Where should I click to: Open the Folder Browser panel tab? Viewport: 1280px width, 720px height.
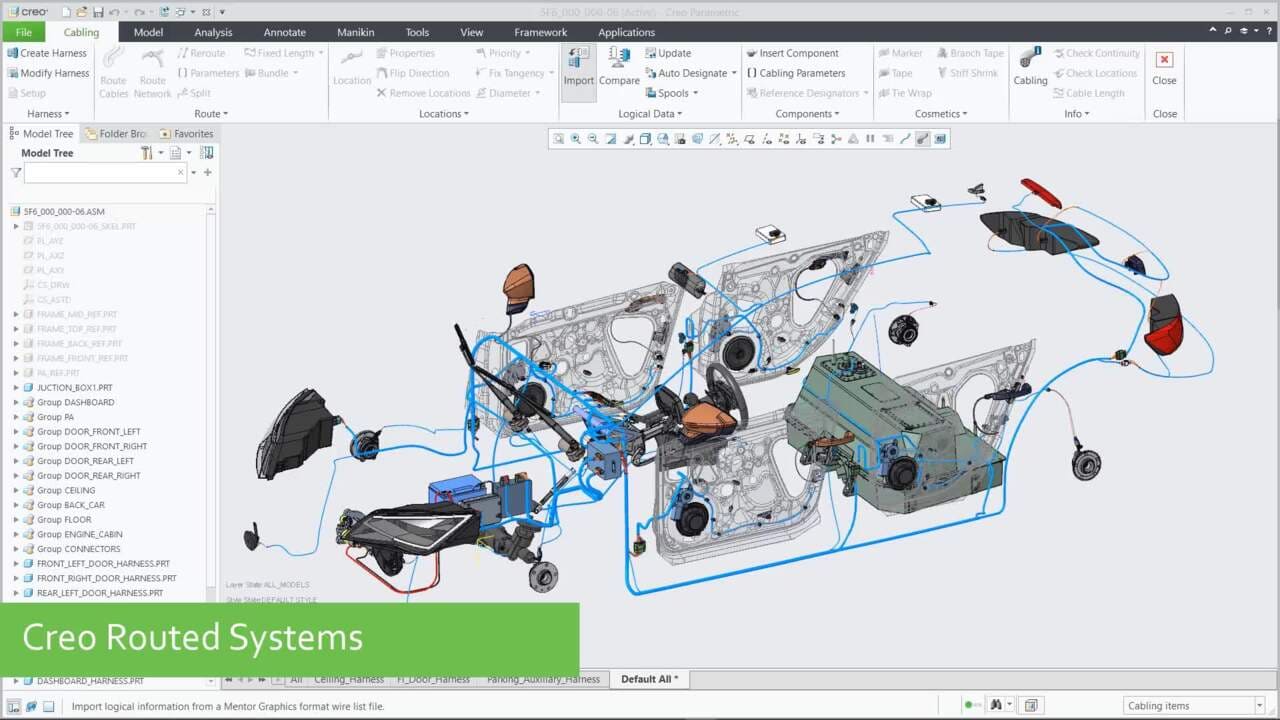[x=116, y=133]
